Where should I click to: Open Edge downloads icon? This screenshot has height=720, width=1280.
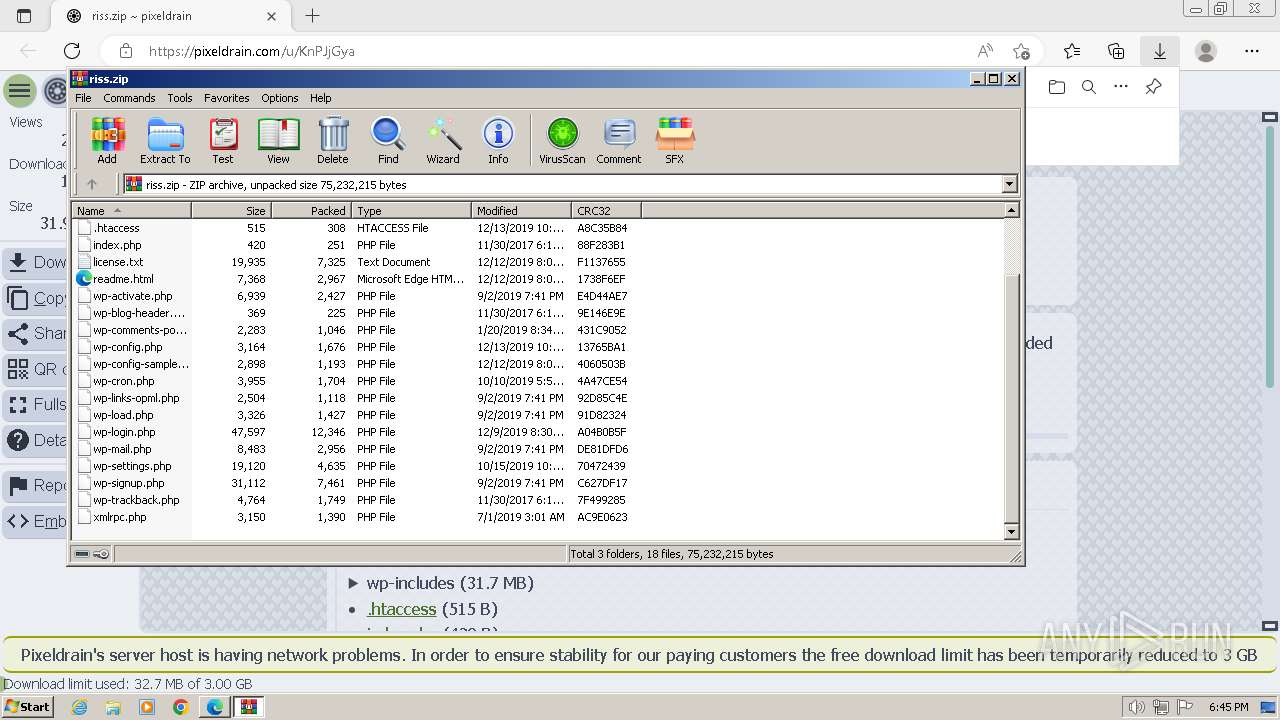[1160, 51]
